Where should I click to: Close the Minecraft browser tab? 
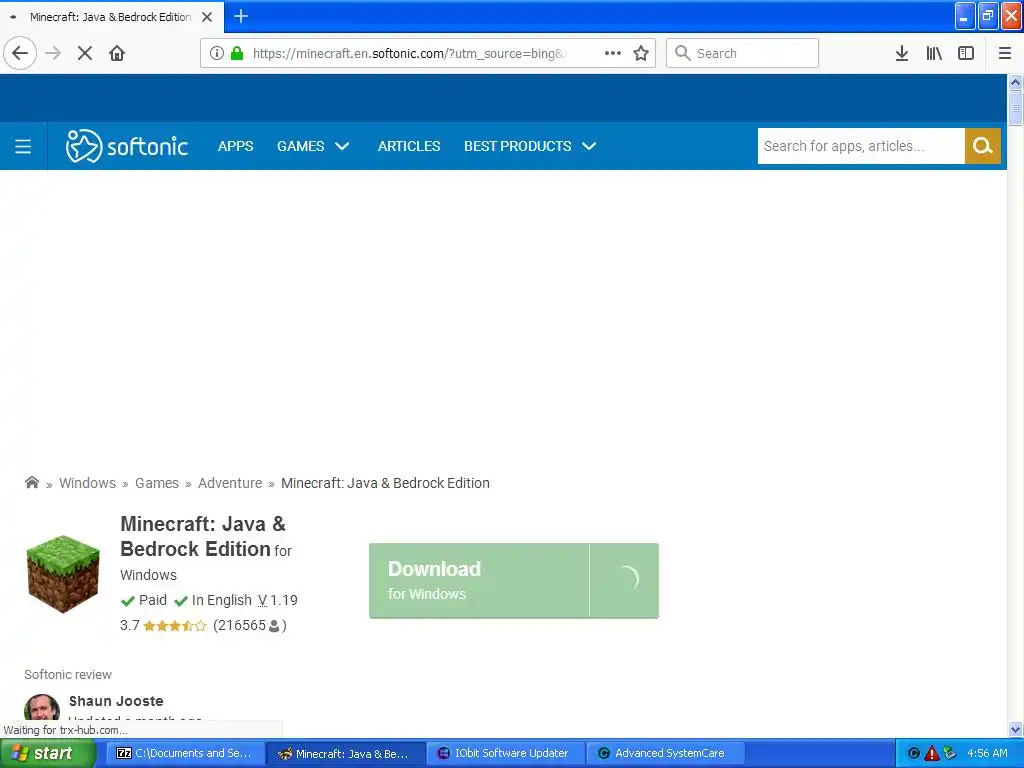[x=207, y=17]
